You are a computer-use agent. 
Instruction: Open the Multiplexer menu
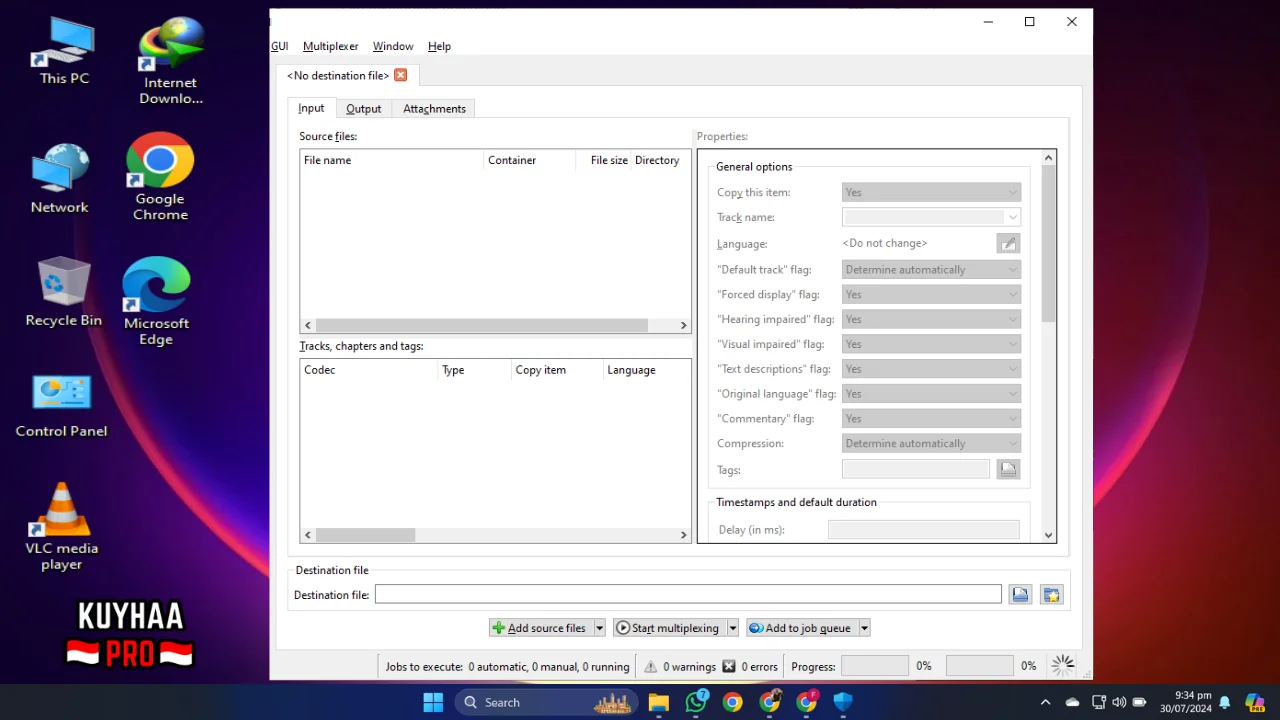[330, 46]
